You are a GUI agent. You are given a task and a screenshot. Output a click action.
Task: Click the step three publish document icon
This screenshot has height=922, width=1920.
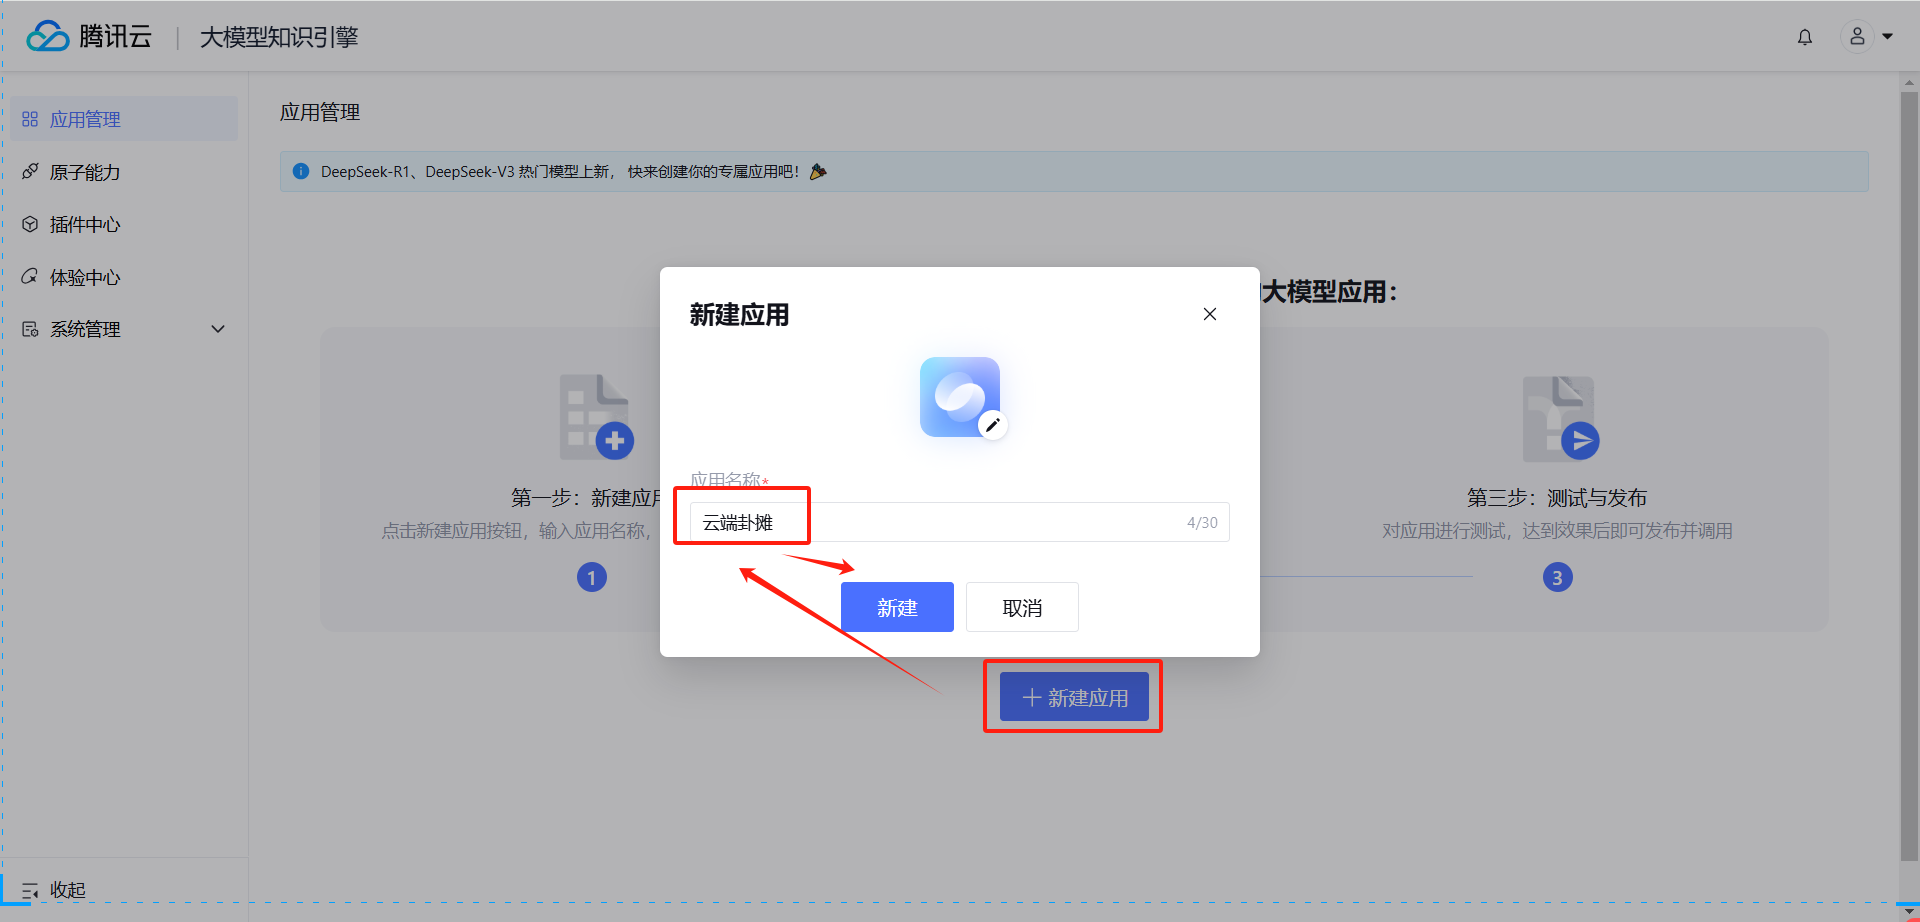click(x=1560, y=418)
